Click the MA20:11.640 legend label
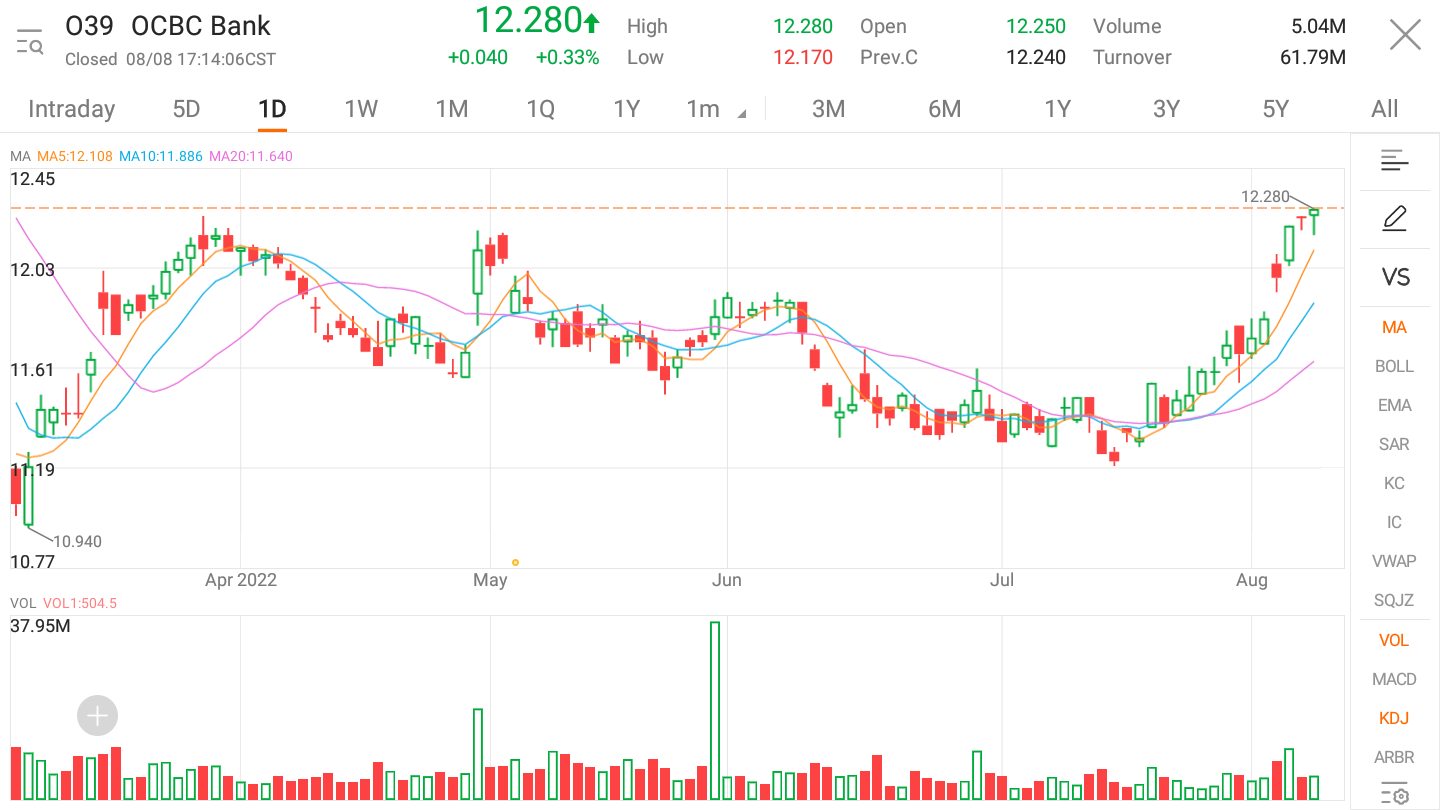The image size is (1440, 810). [x=251, y=156]
